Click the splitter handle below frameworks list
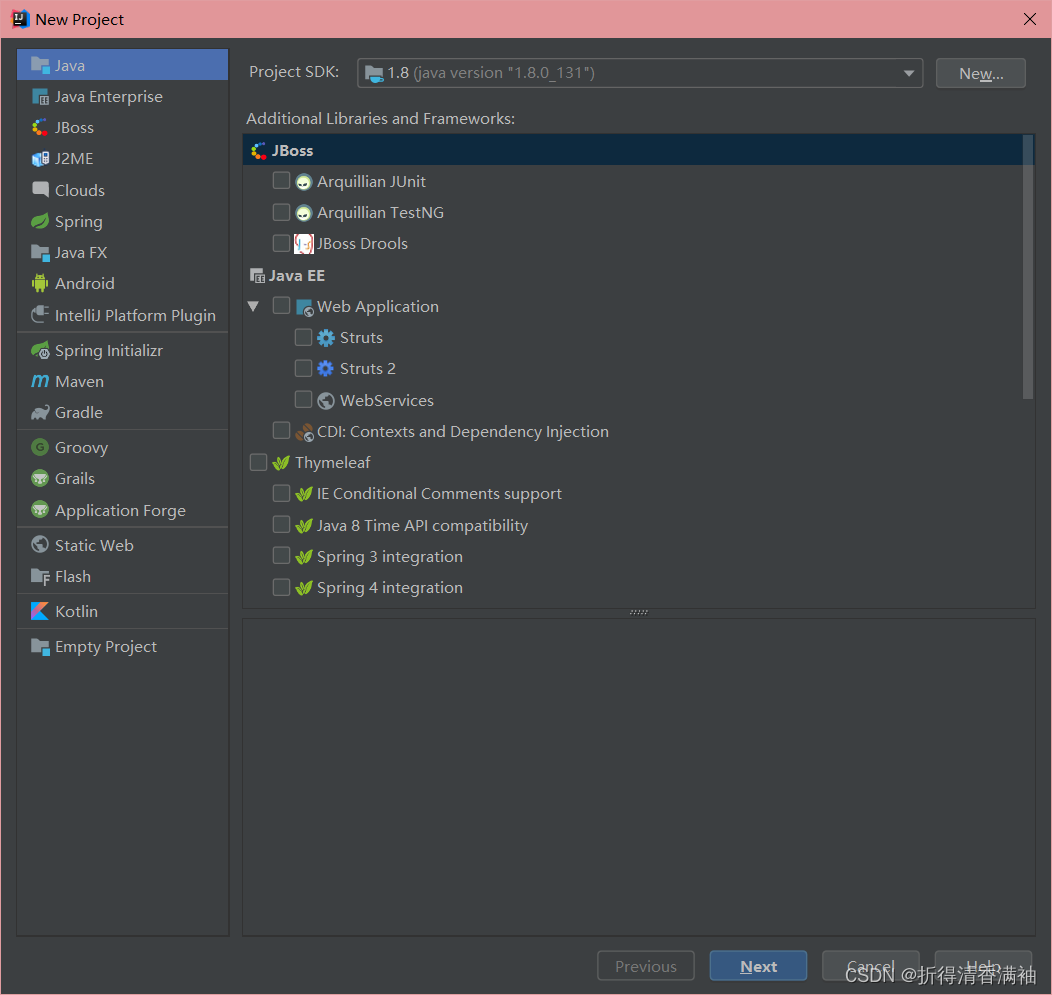The width and height of the screenshot is (1052, 995). pos(639,613)
